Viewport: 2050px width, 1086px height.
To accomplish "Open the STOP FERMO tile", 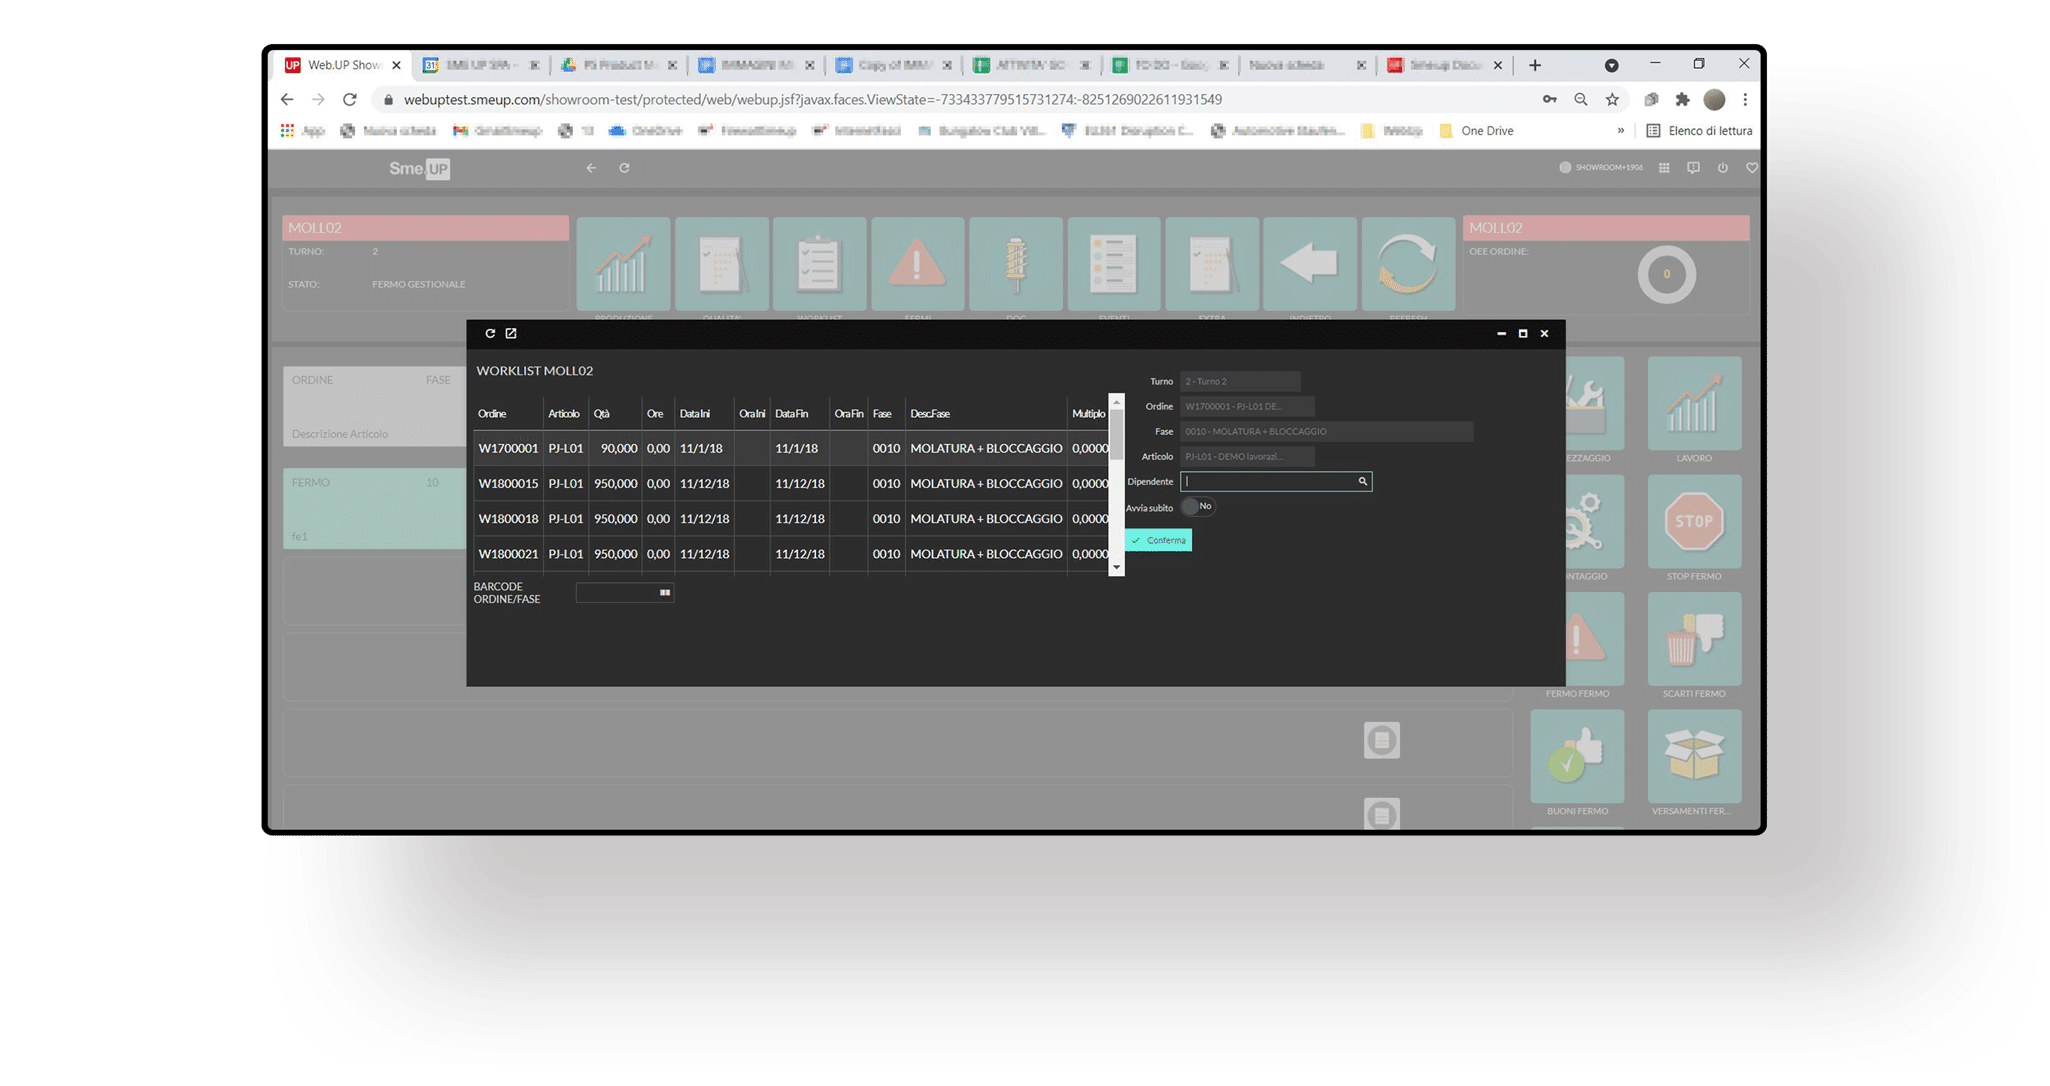I will [x=1693, y=523].
